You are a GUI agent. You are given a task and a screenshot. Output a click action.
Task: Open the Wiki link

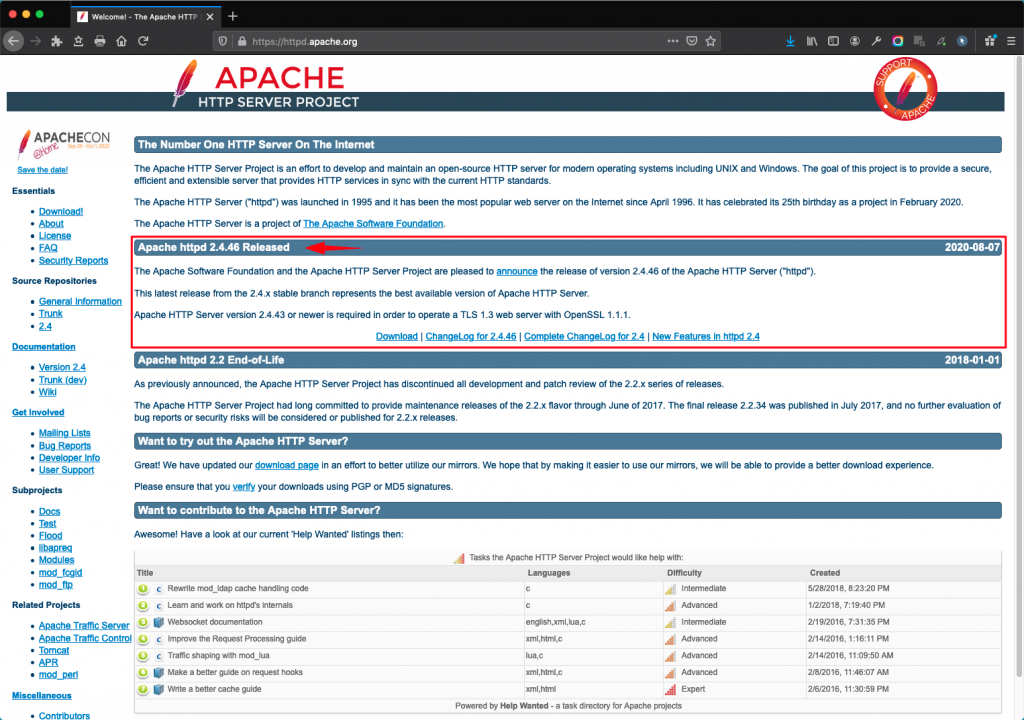pyautogui.click(x=48, y=392)
